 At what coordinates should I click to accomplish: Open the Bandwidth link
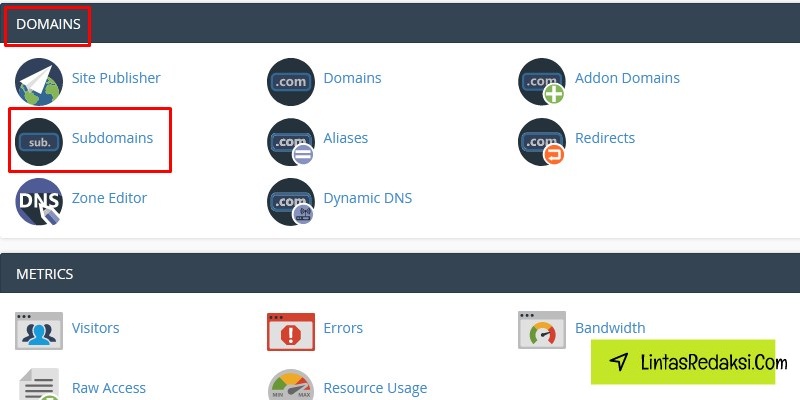point(610,328)
